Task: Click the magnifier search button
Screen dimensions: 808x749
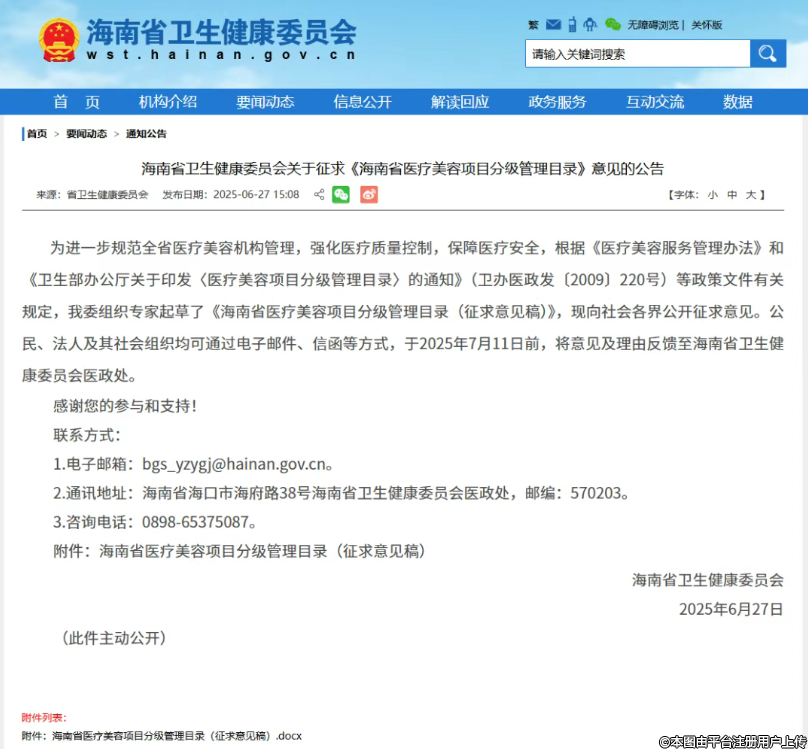Action: (x=768, y=54)
